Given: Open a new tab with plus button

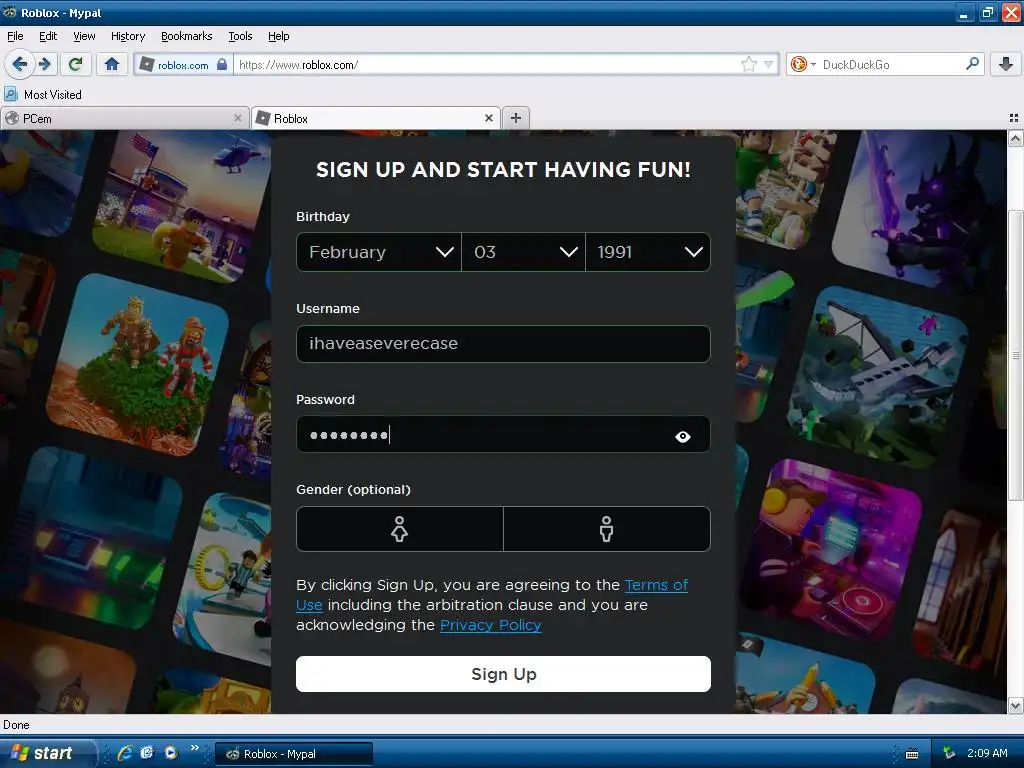Looking at the screenshot, I should coord(516,118).
